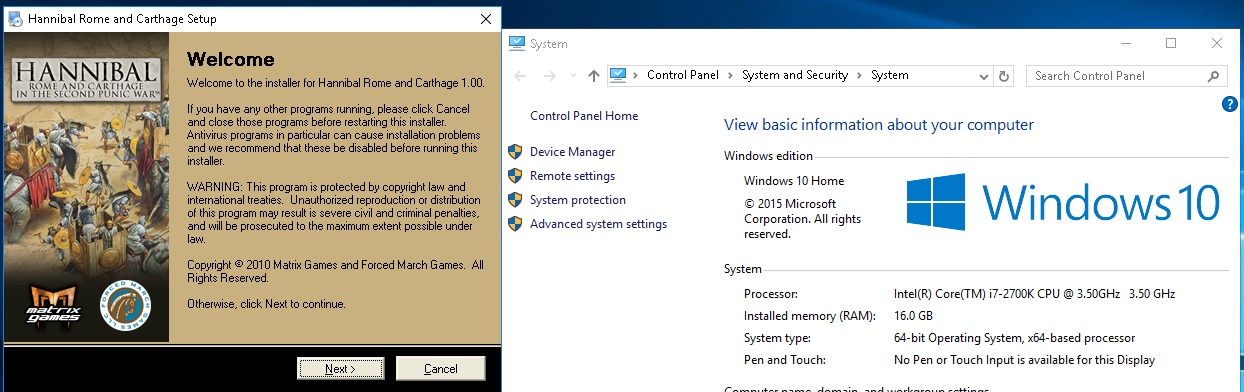Maximize the System window
The width and height of the screenshot is (1244, 392).
coord(1171,44)
